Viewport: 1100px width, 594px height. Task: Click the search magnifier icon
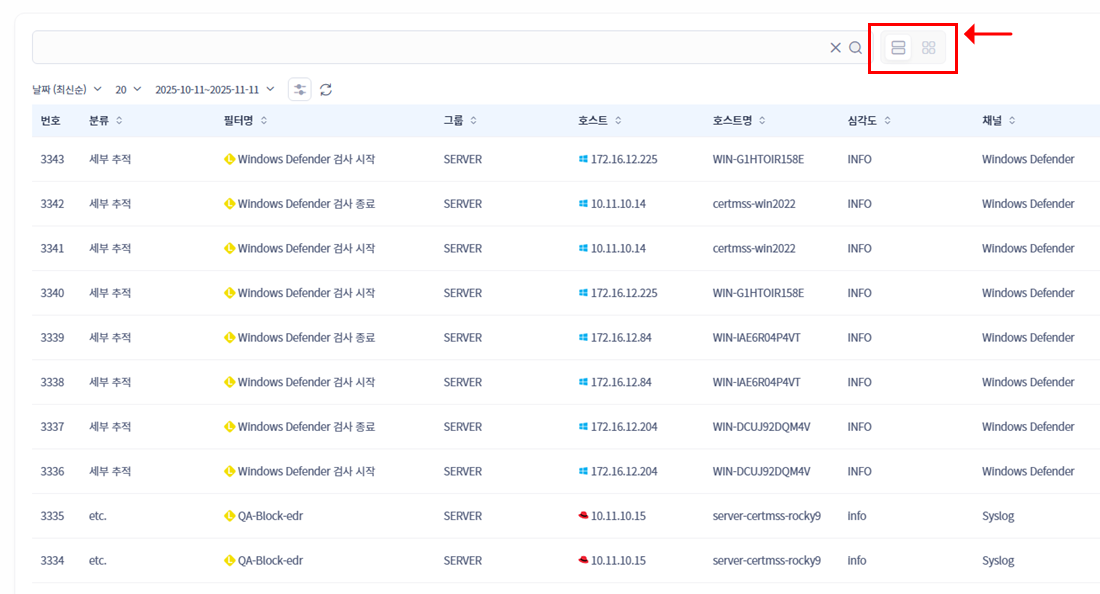point(855,48)
